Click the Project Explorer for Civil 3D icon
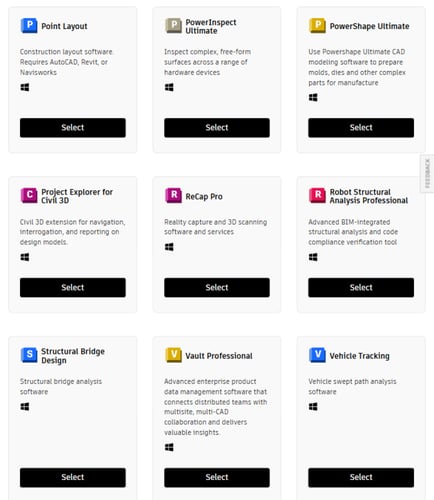The image size is (434, 500). click(29, 195)
